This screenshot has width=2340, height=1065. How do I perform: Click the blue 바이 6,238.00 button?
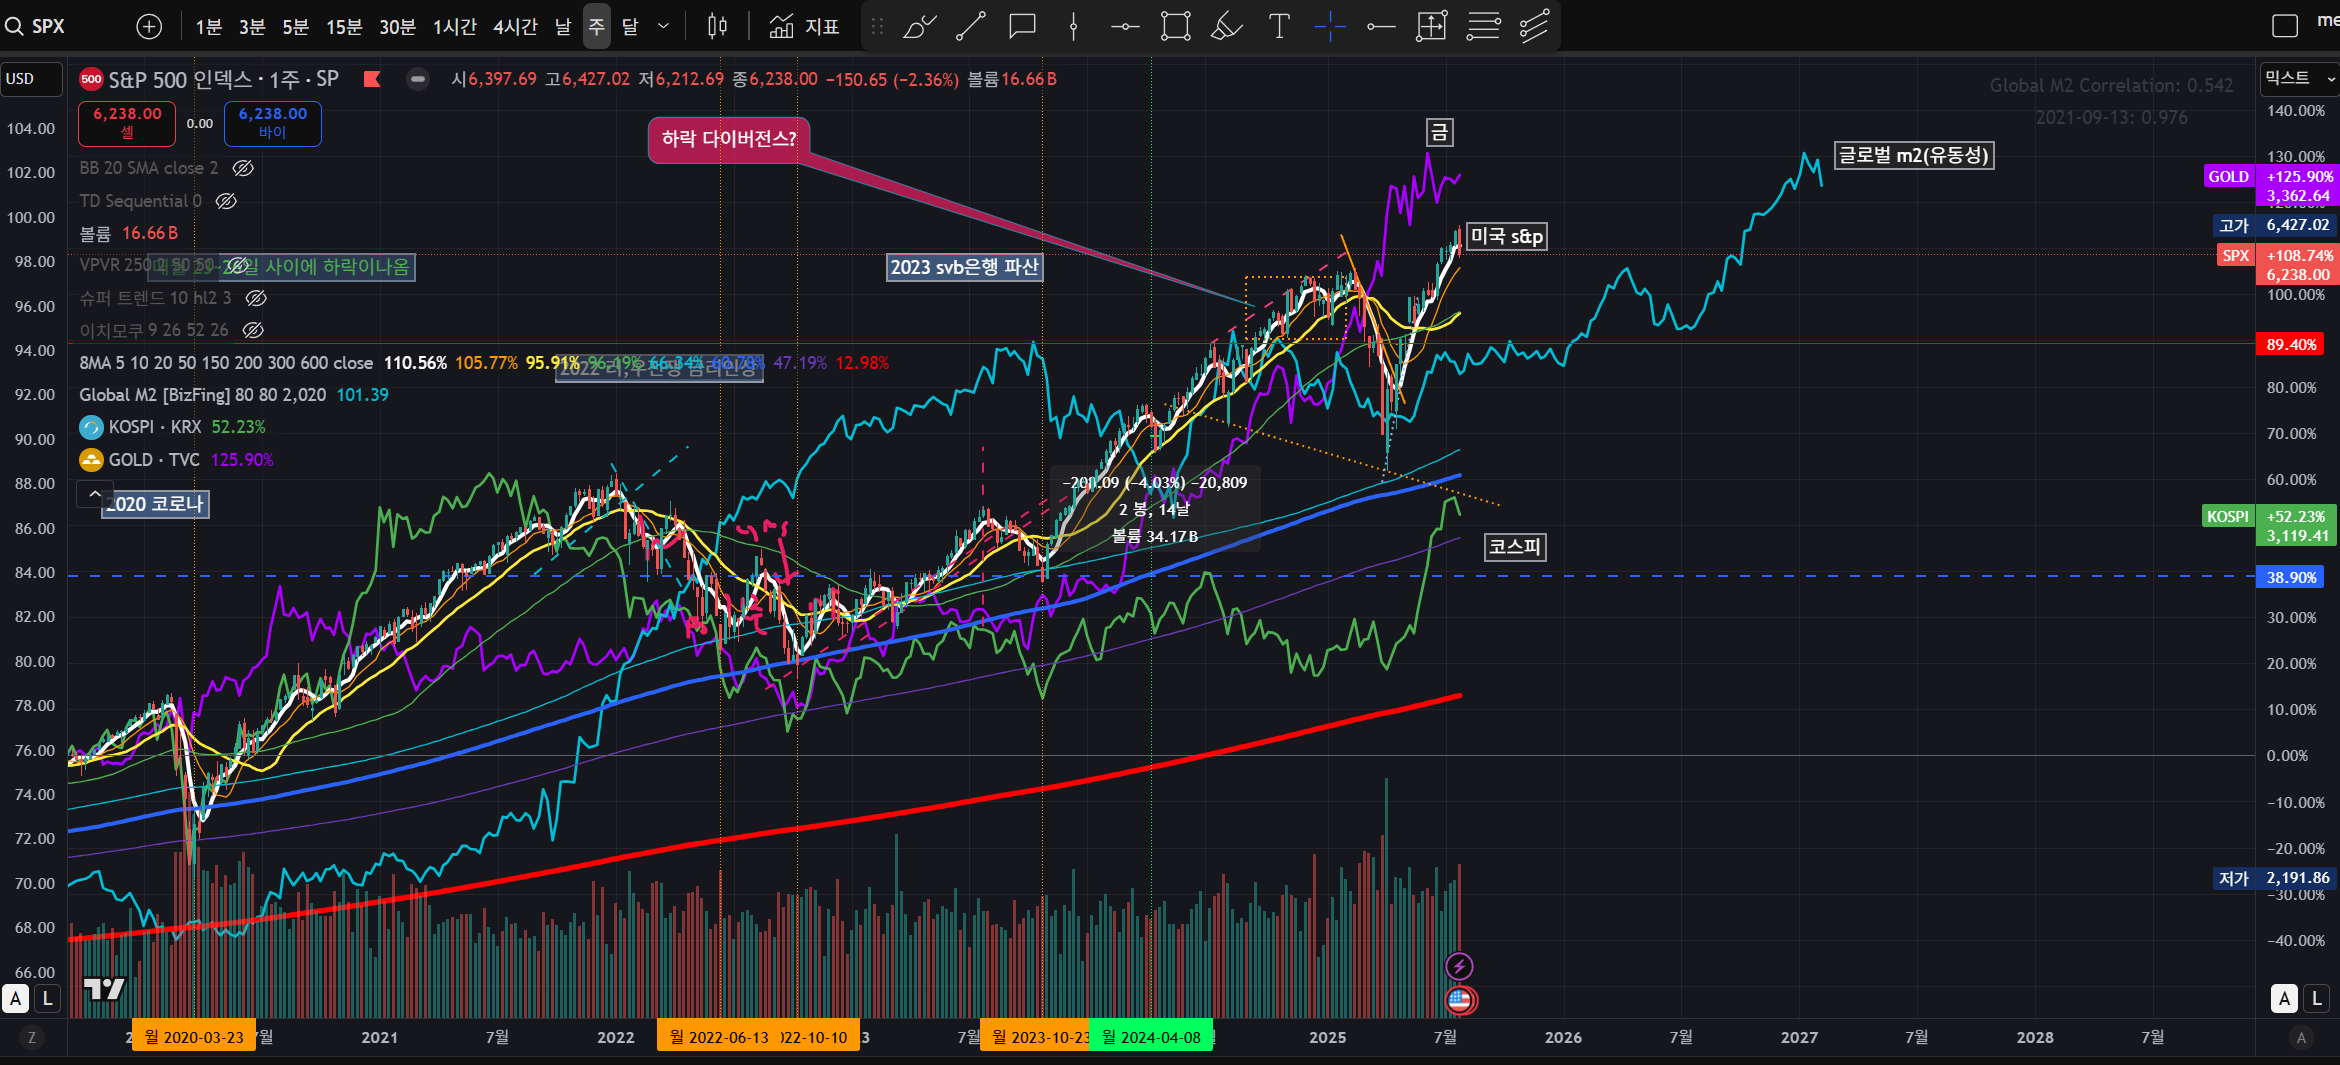click(x=272, y=123)
